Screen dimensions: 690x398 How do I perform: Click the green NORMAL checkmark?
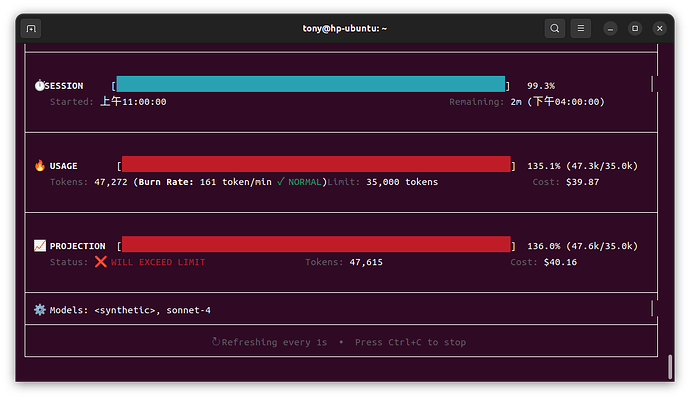(281, 181)
